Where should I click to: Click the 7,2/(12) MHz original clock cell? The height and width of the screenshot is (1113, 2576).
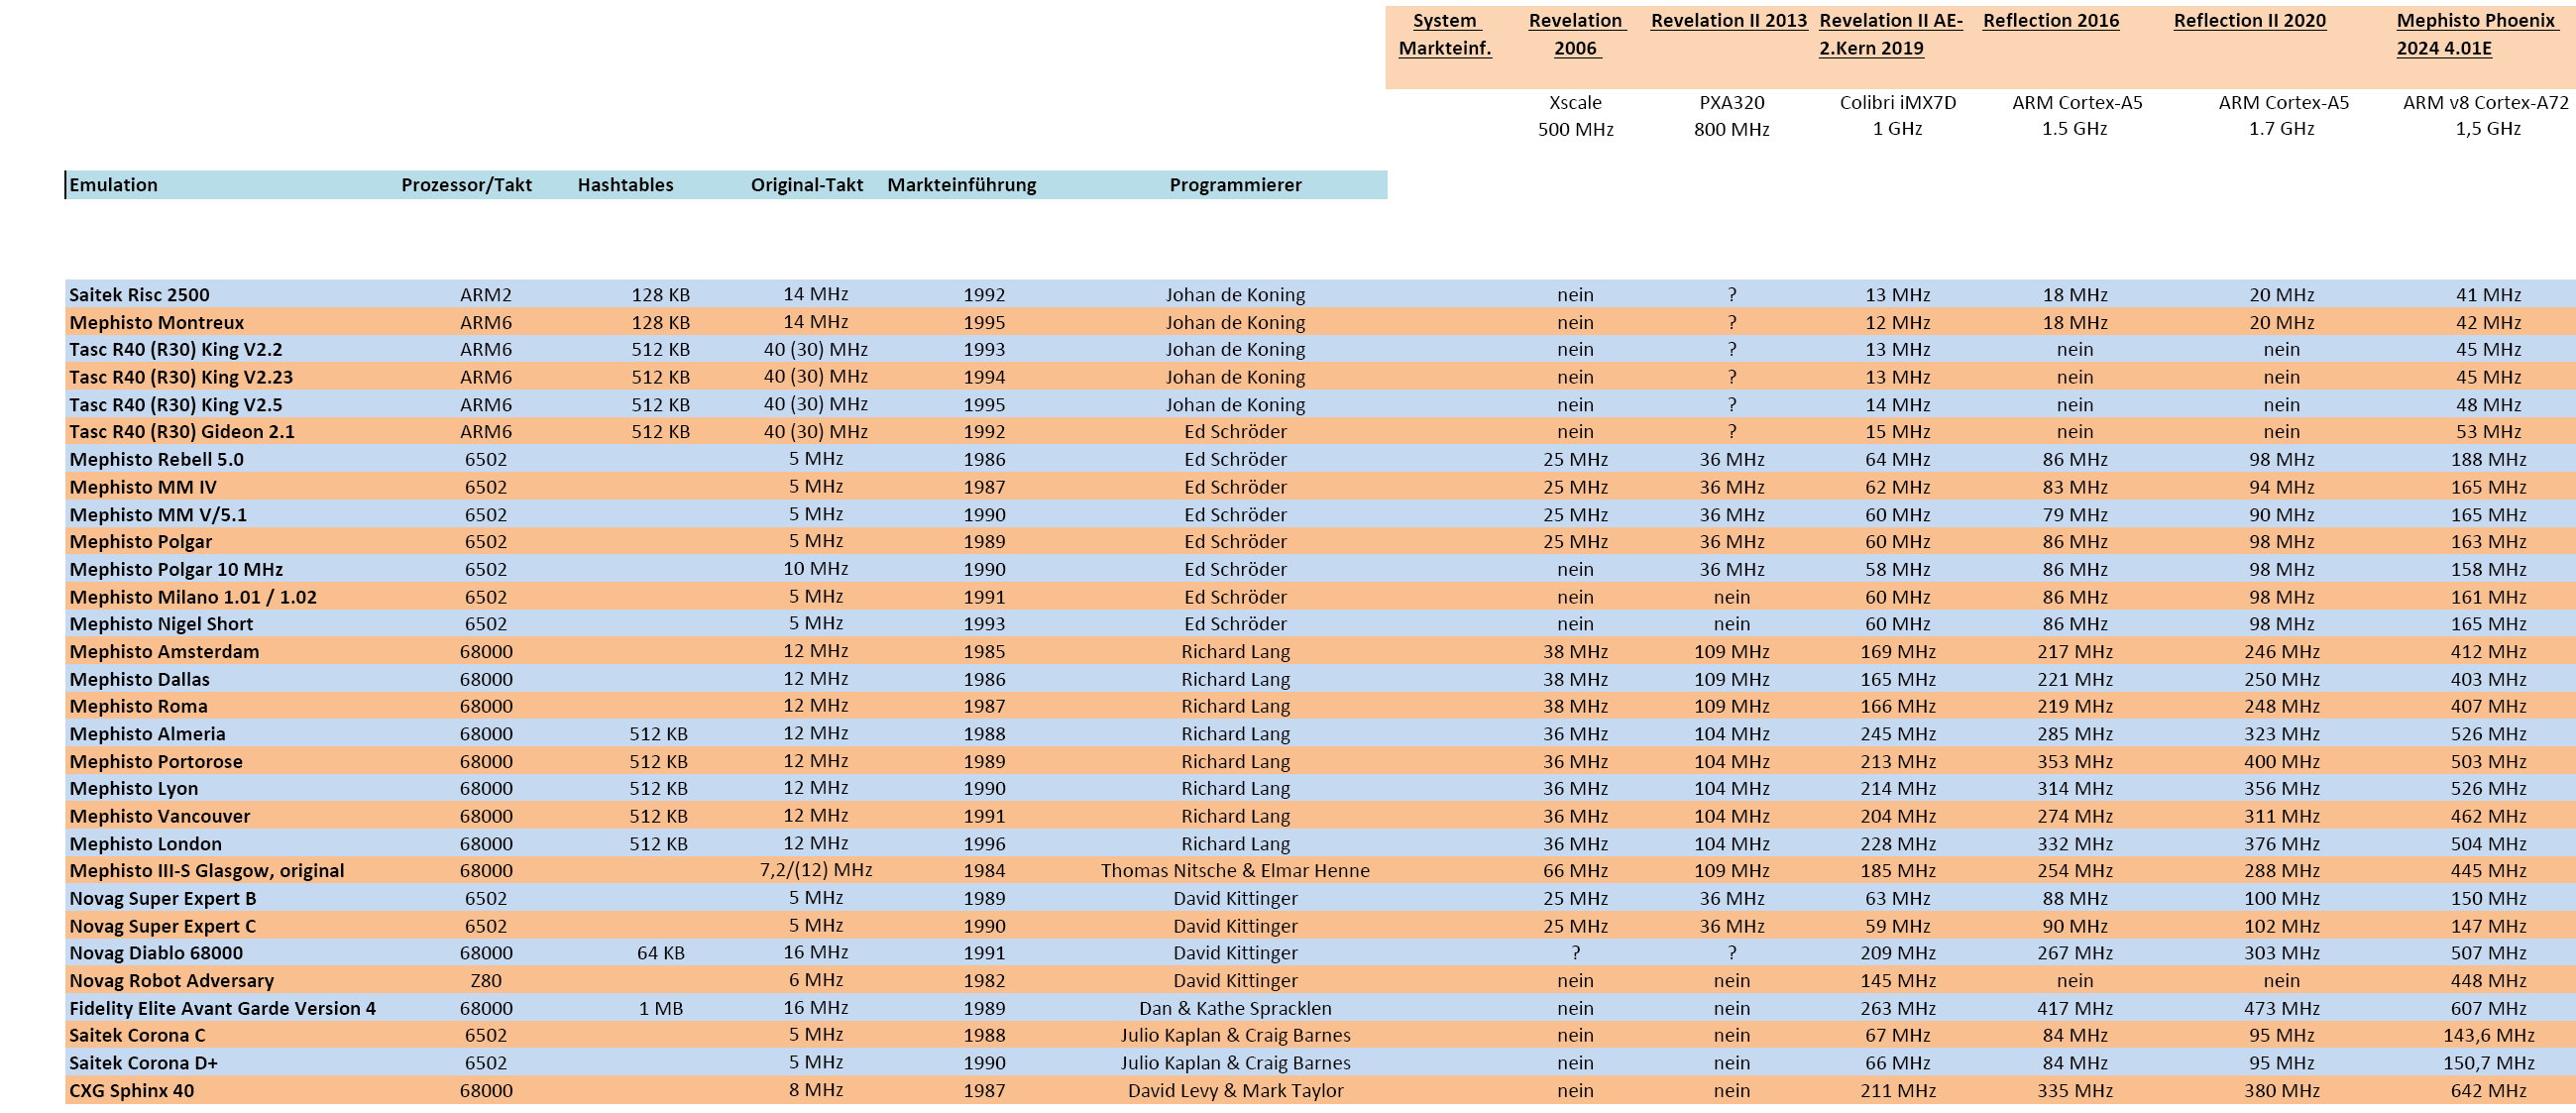click(816, 870)
